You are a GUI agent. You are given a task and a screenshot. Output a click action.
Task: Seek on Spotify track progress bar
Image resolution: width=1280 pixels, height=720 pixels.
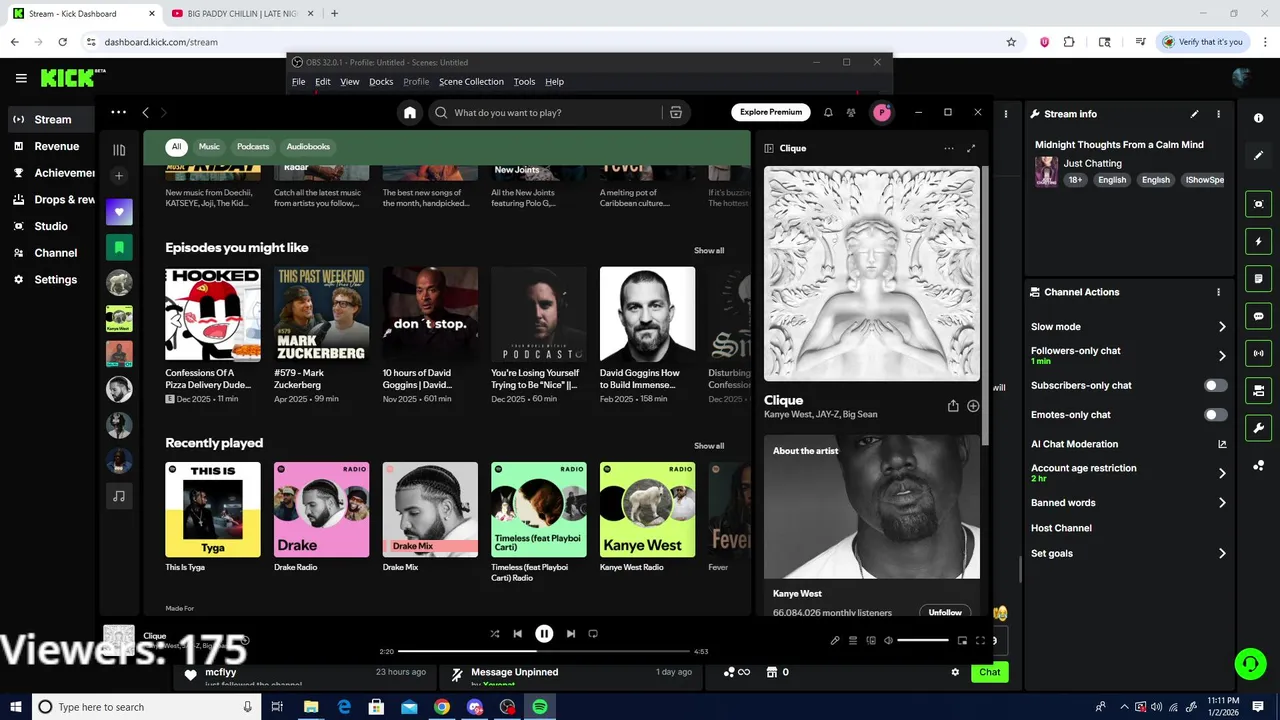click(x=546, y=652)
